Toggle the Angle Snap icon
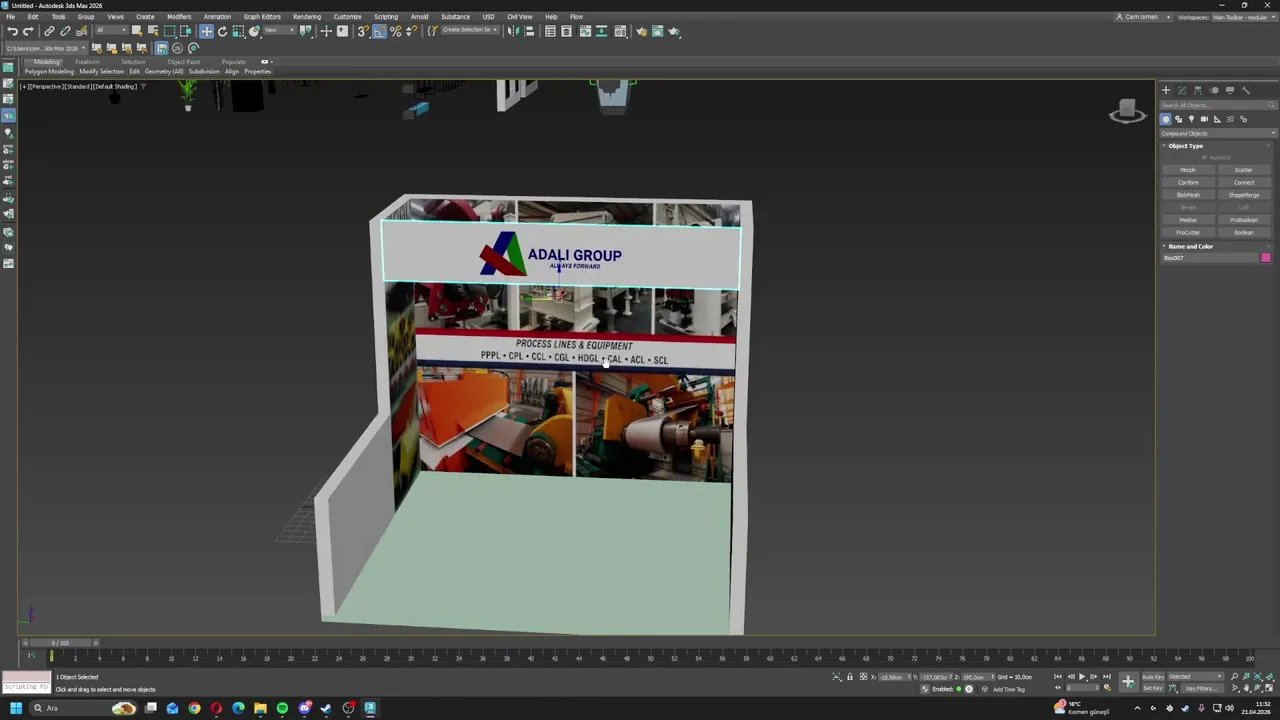Screen dimensions: 1280x720 [x=379, y=31]
